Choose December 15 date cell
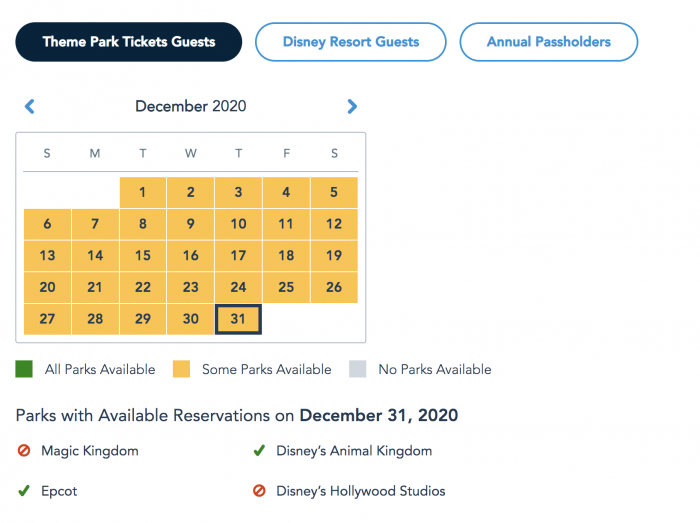Screen dimensions: 700x523 pyautogui.click(x=143, y=256)
